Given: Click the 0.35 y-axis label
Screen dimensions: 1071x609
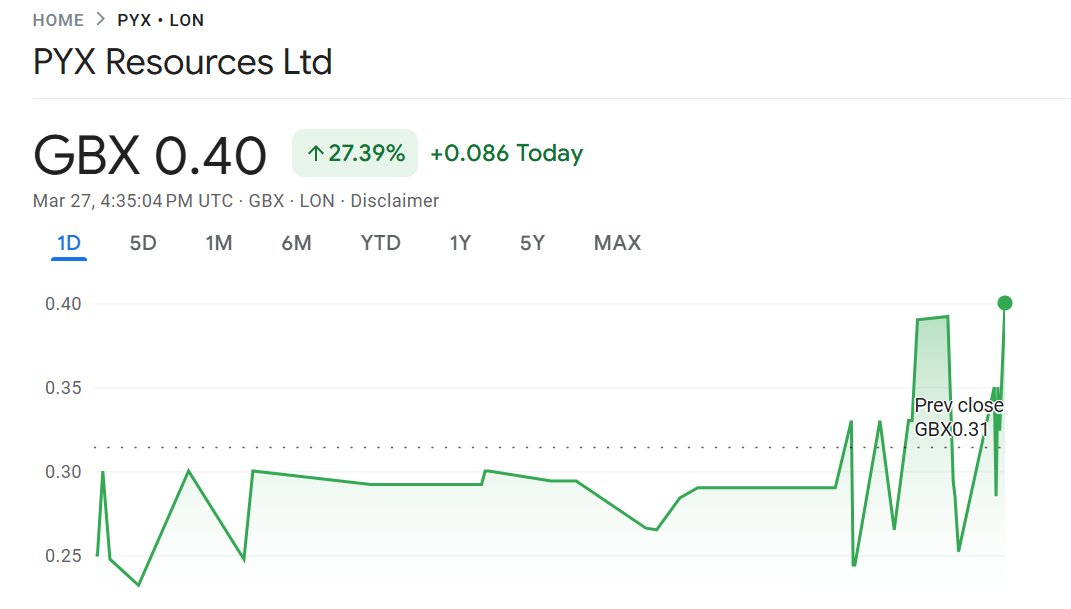Looking at the screenshot, I should pos(63,388).
